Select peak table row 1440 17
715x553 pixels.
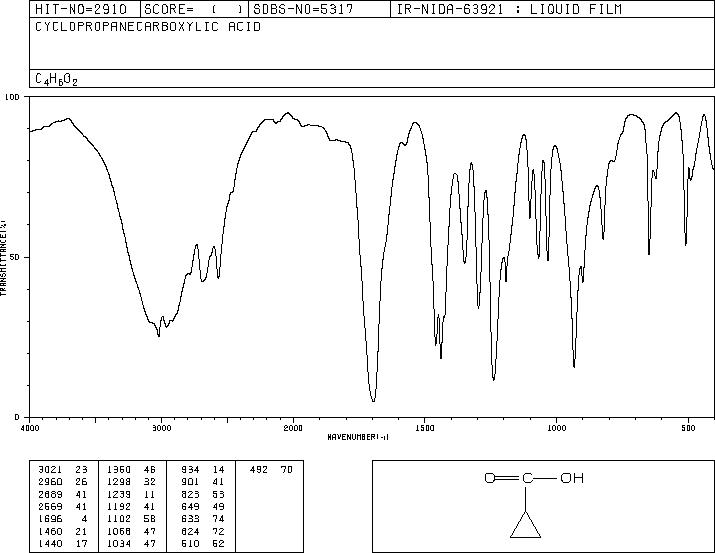(63, 544)
